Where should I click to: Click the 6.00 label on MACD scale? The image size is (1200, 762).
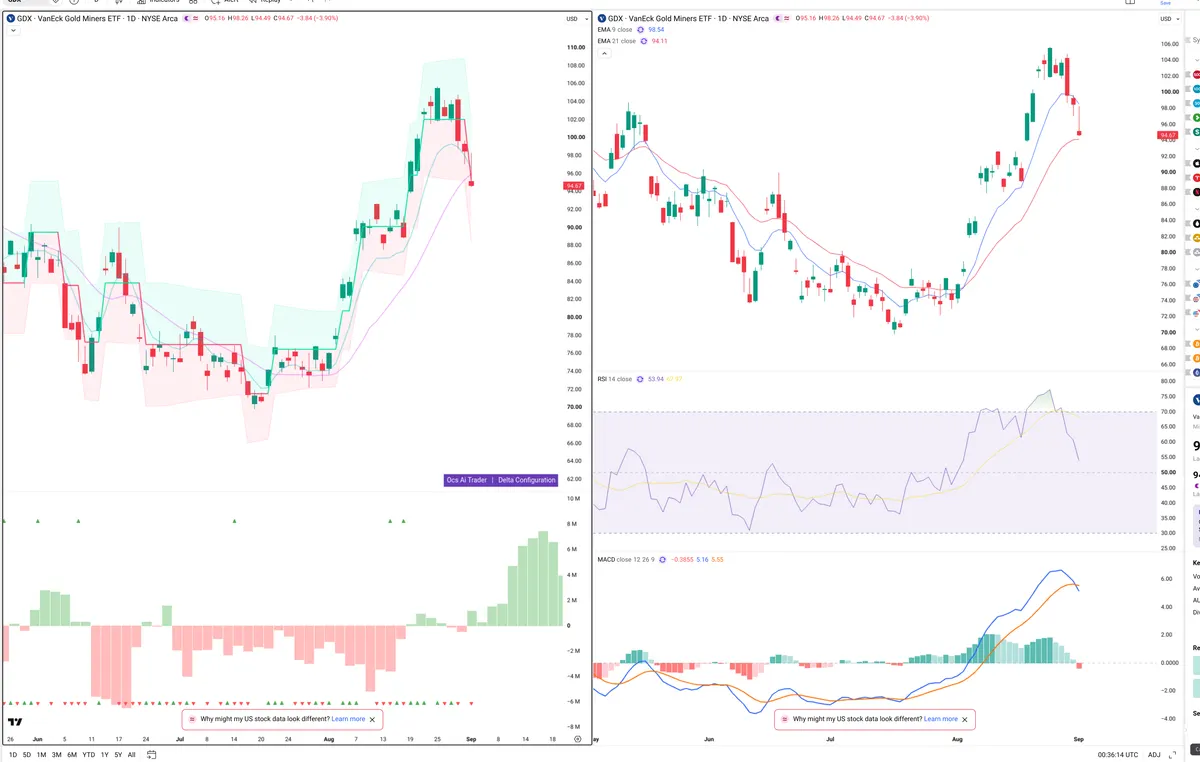(1165, 579)
